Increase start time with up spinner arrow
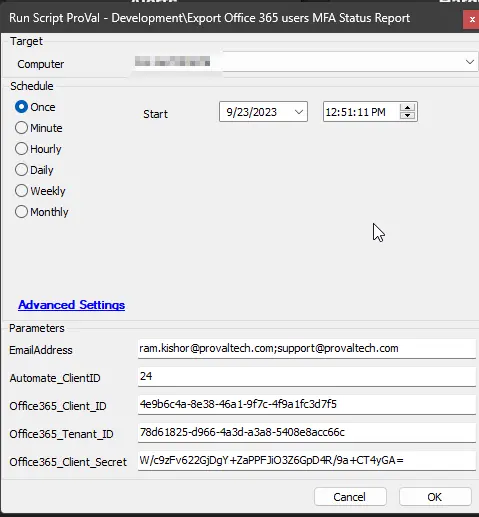Screen dimensions: 479x517 (x=407, y=108)
